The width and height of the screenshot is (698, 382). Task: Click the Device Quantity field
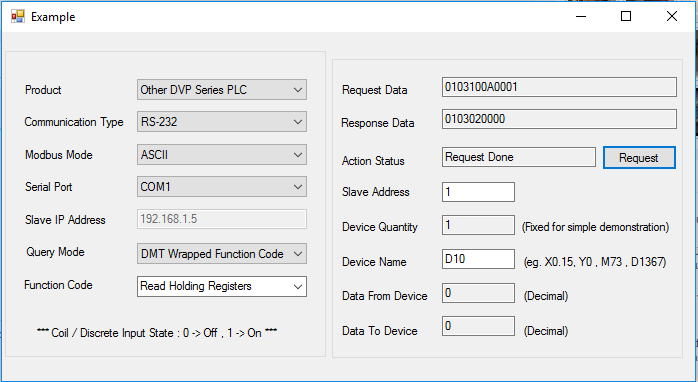478,225
